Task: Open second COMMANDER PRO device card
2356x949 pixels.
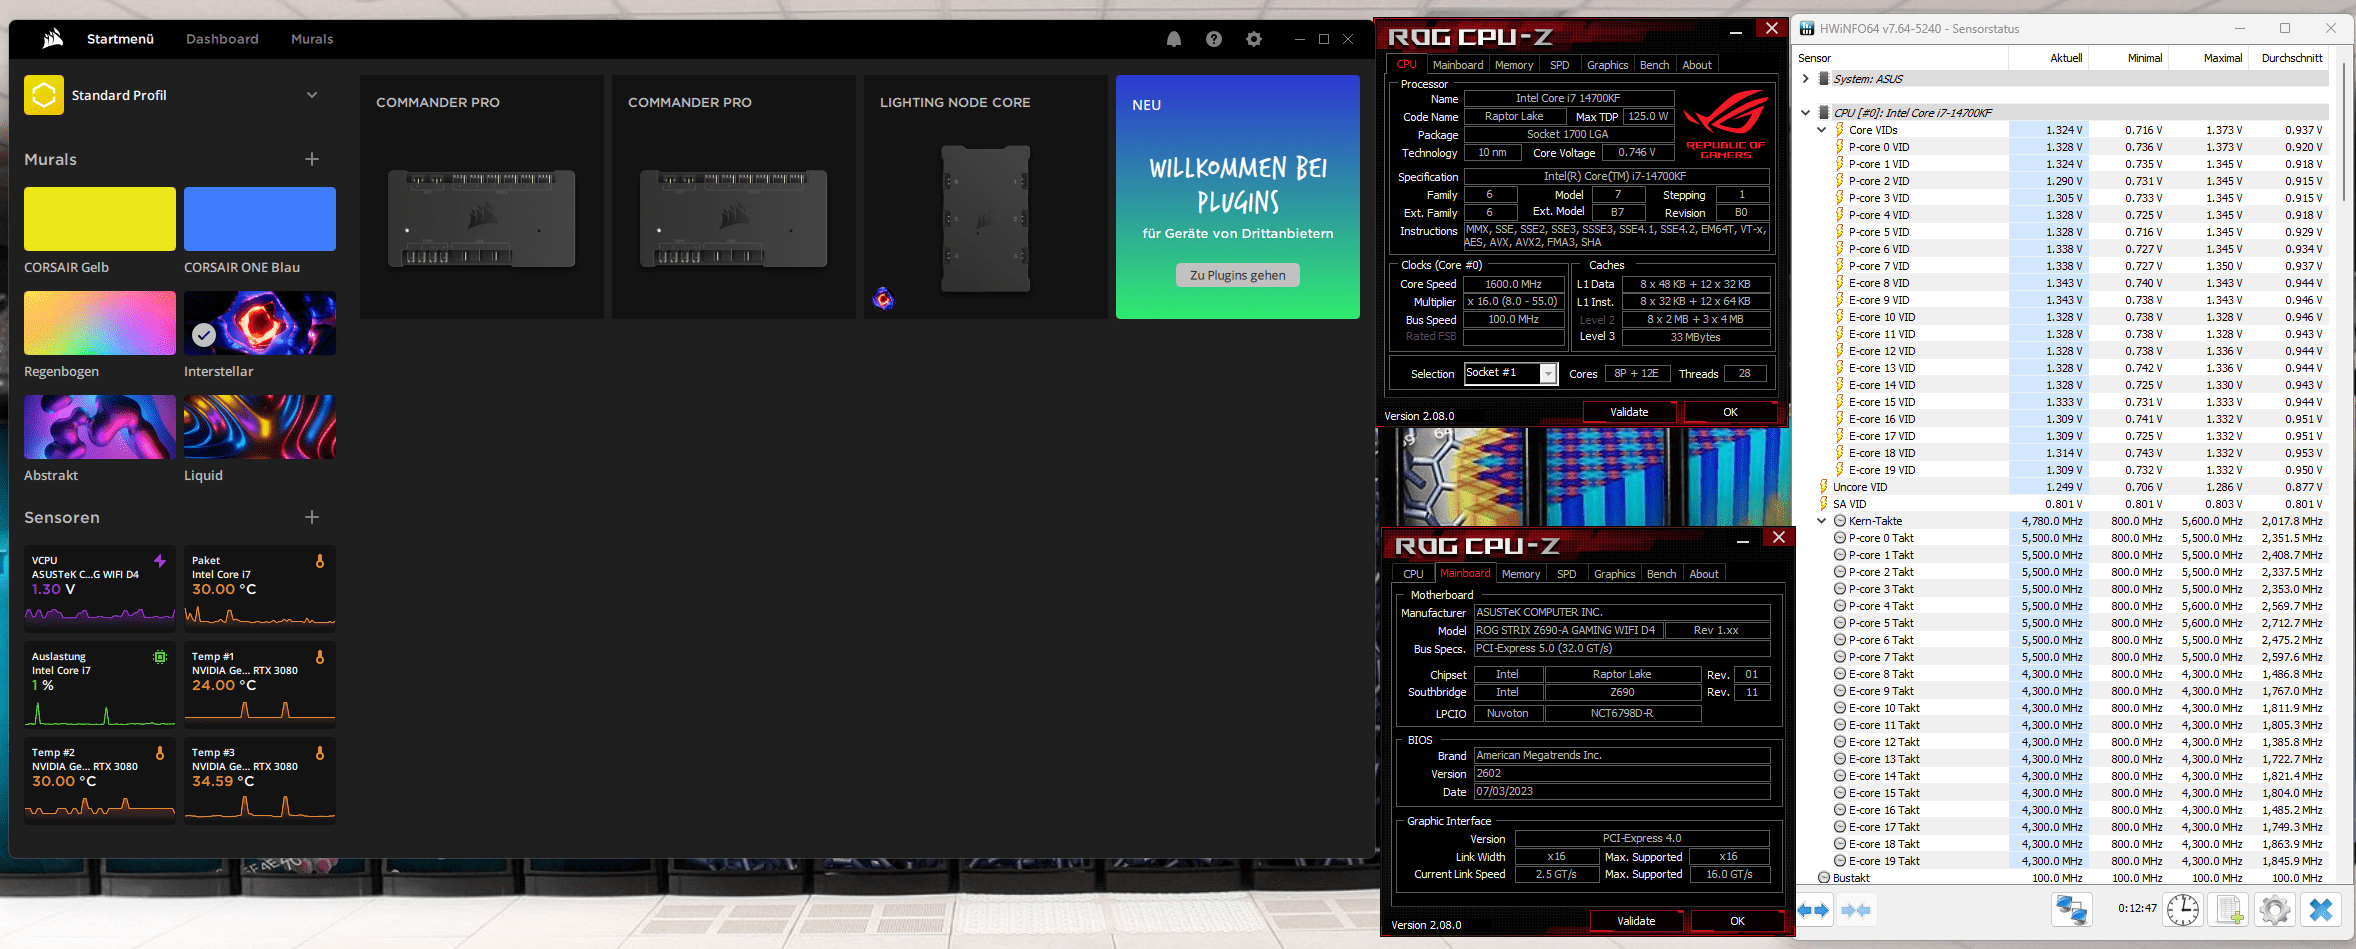Action: [734, 197]
